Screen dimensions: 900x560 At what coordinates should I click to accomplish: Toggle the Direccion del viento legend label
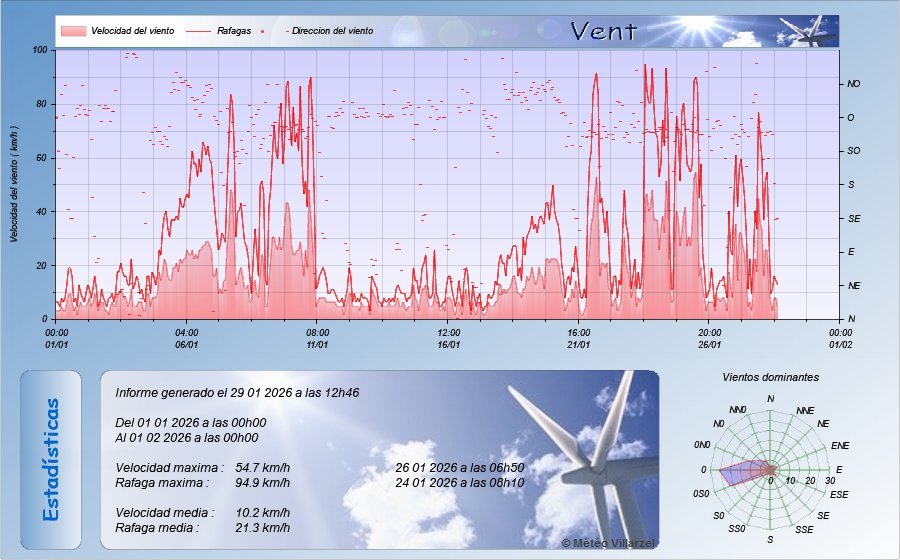pyautogui.click(x=332, y=31)
